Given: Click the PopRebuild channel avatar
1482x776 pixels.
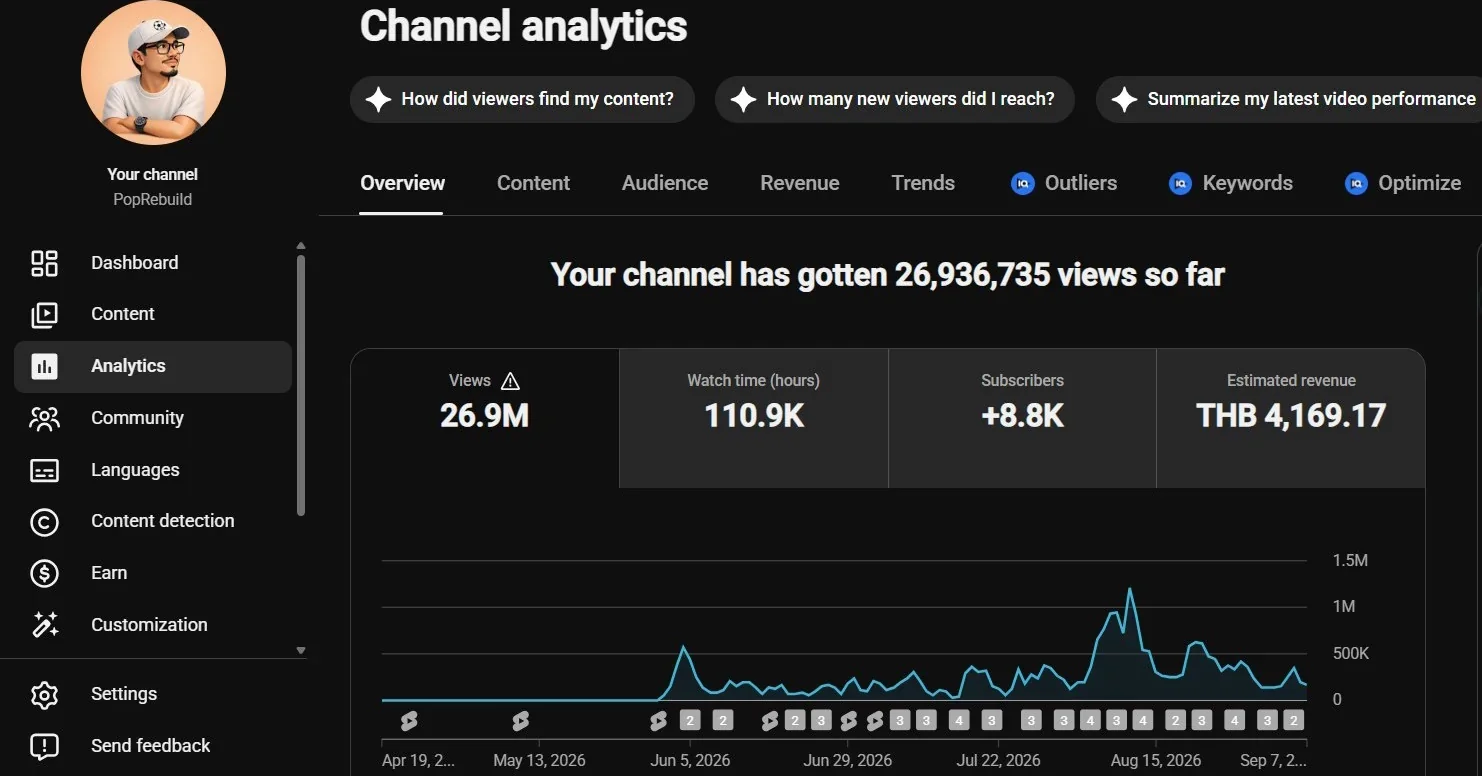Looking at the screenshot, I should (x=153, y=73).
